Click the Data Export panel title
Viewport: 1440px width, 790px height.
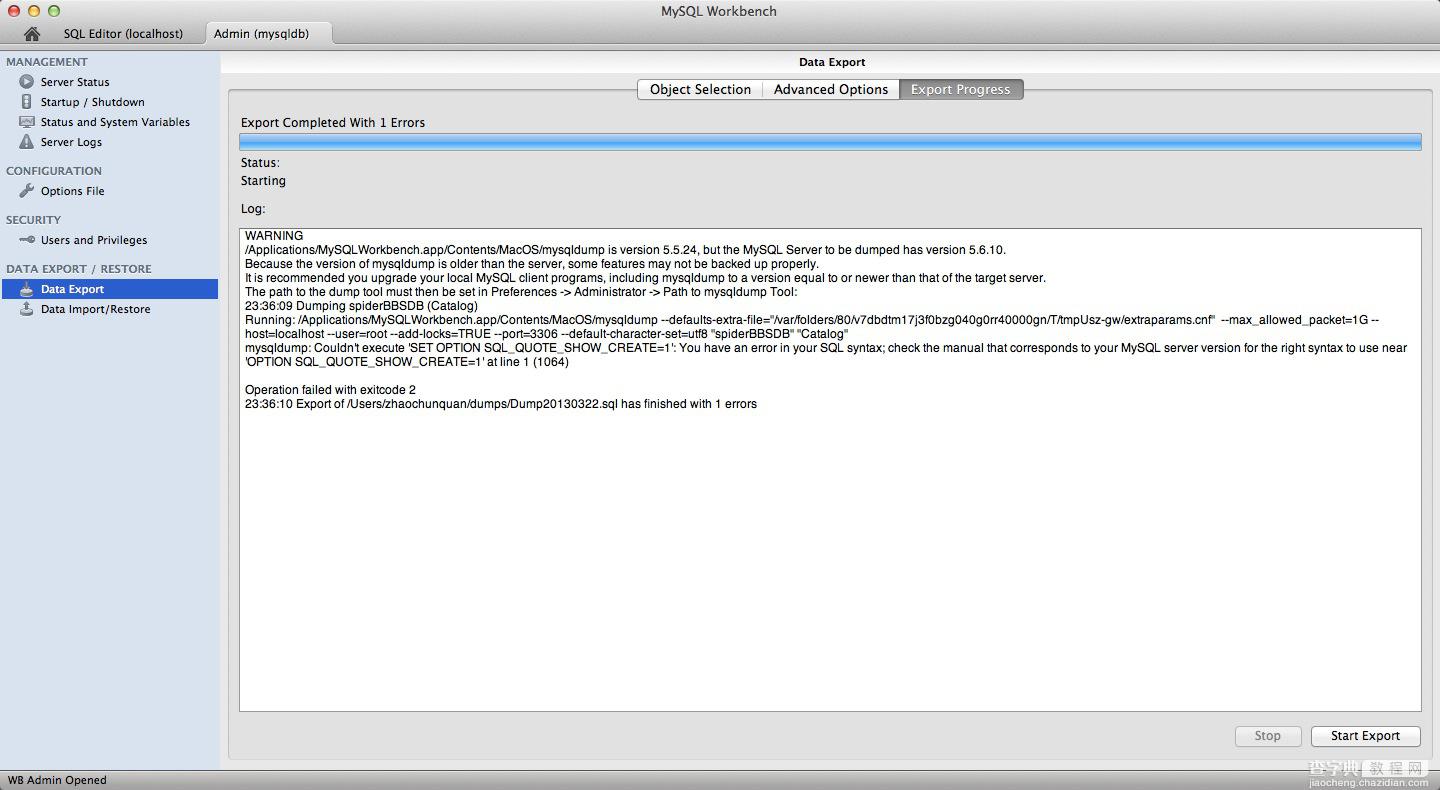(832, 62)
